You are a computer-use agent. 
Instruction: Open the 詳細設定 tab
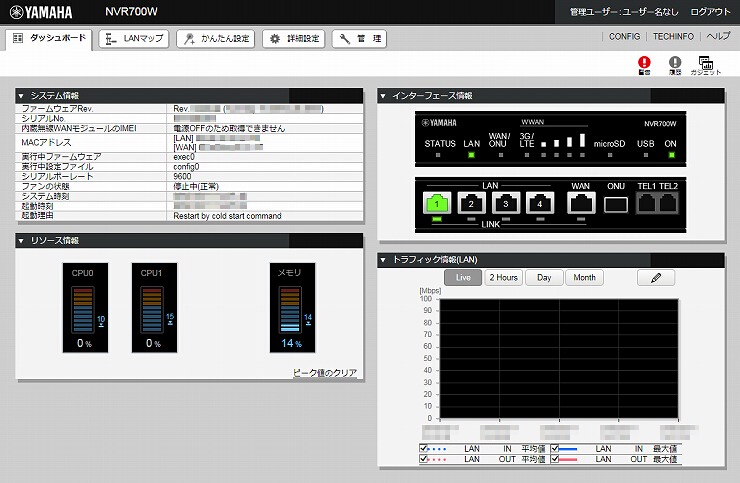(294, 39)
